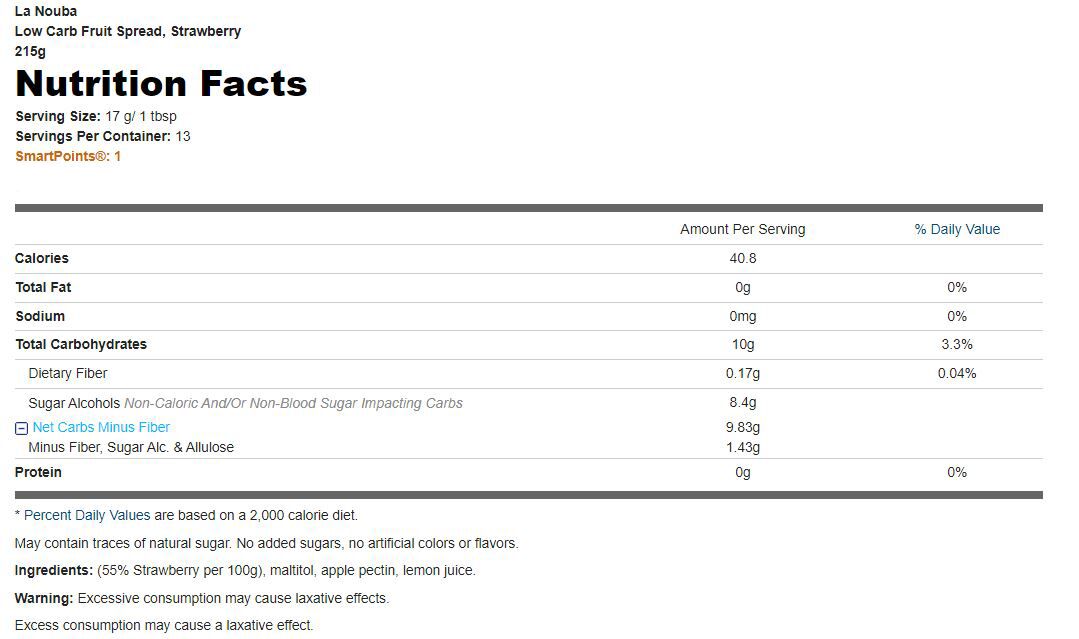This screenshot has height=639, width=1079.
Task: Select the Dietary Fiber row label
Action: (67, 373)
